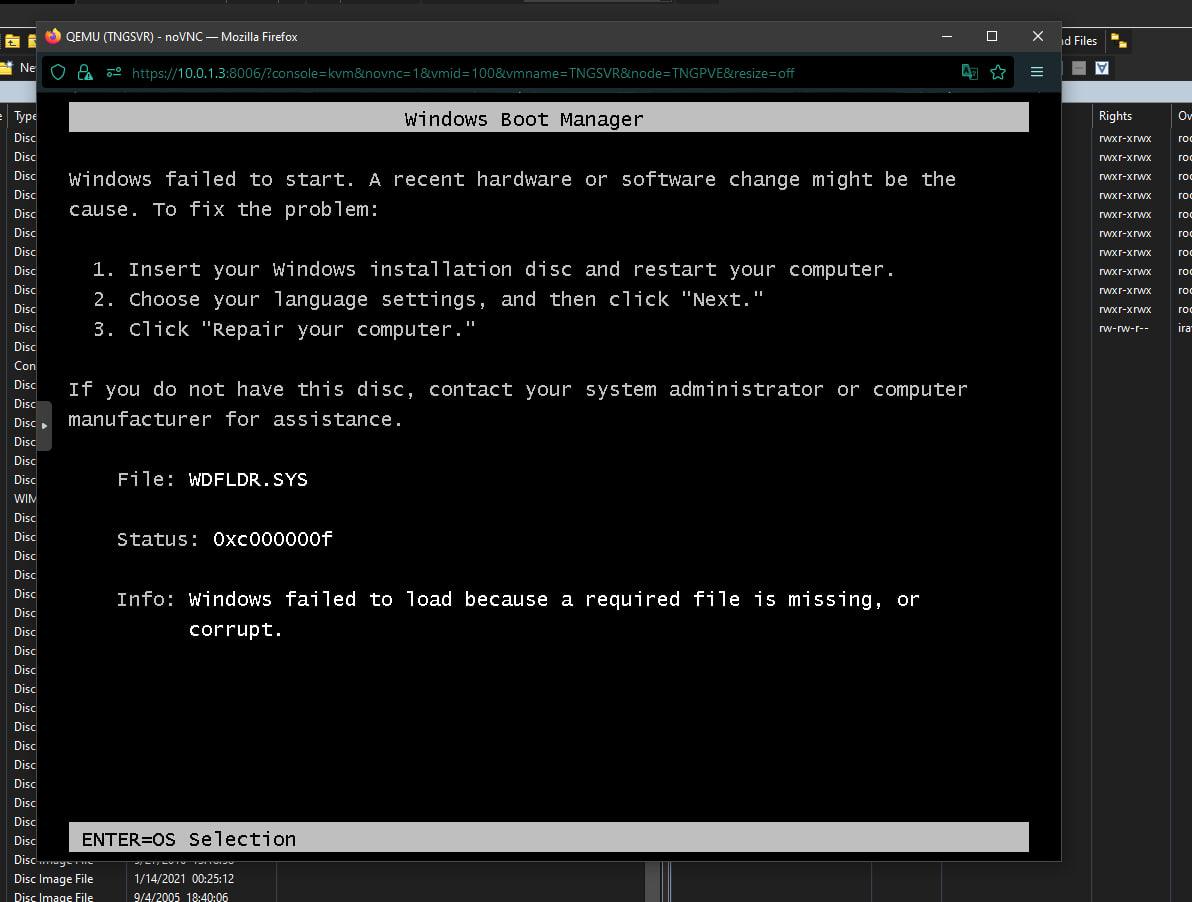Open the Firefox hamburger application menu
This screenshot has width=1192, height=902.
[1037, 72]
